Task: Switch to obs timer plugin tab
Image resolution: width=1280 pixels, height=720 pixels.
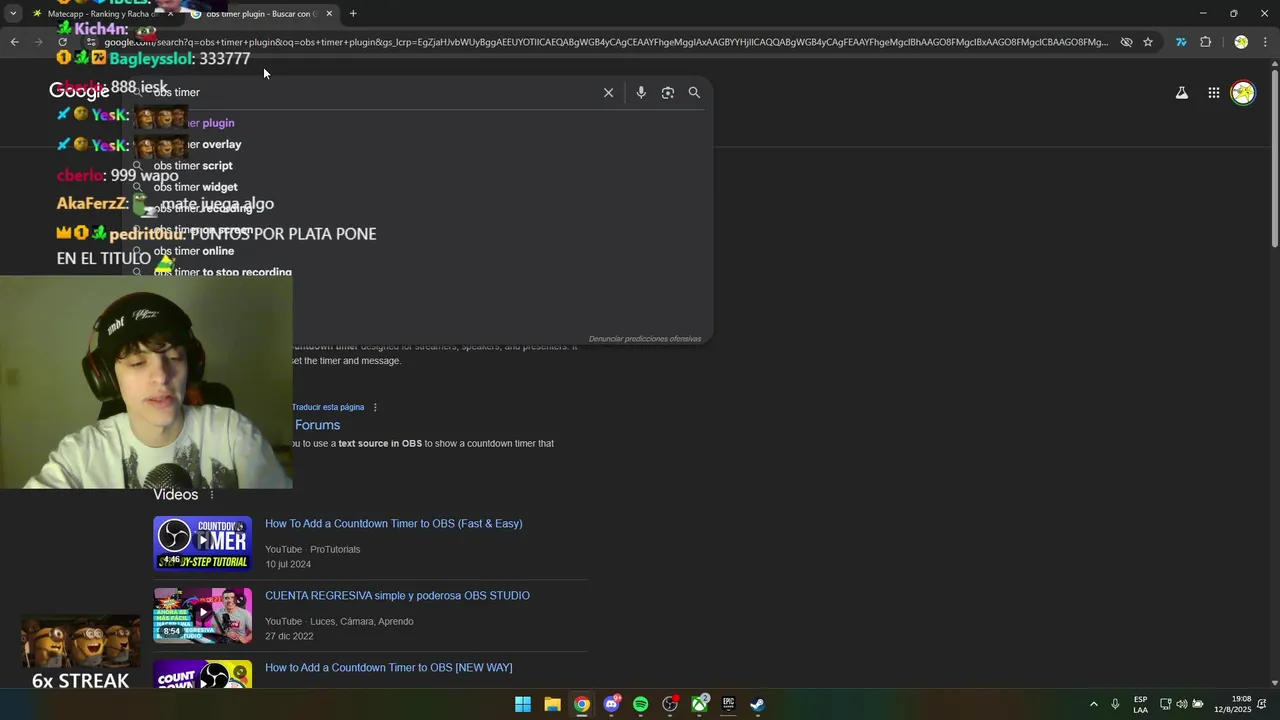Action: (x=260, y=14)
